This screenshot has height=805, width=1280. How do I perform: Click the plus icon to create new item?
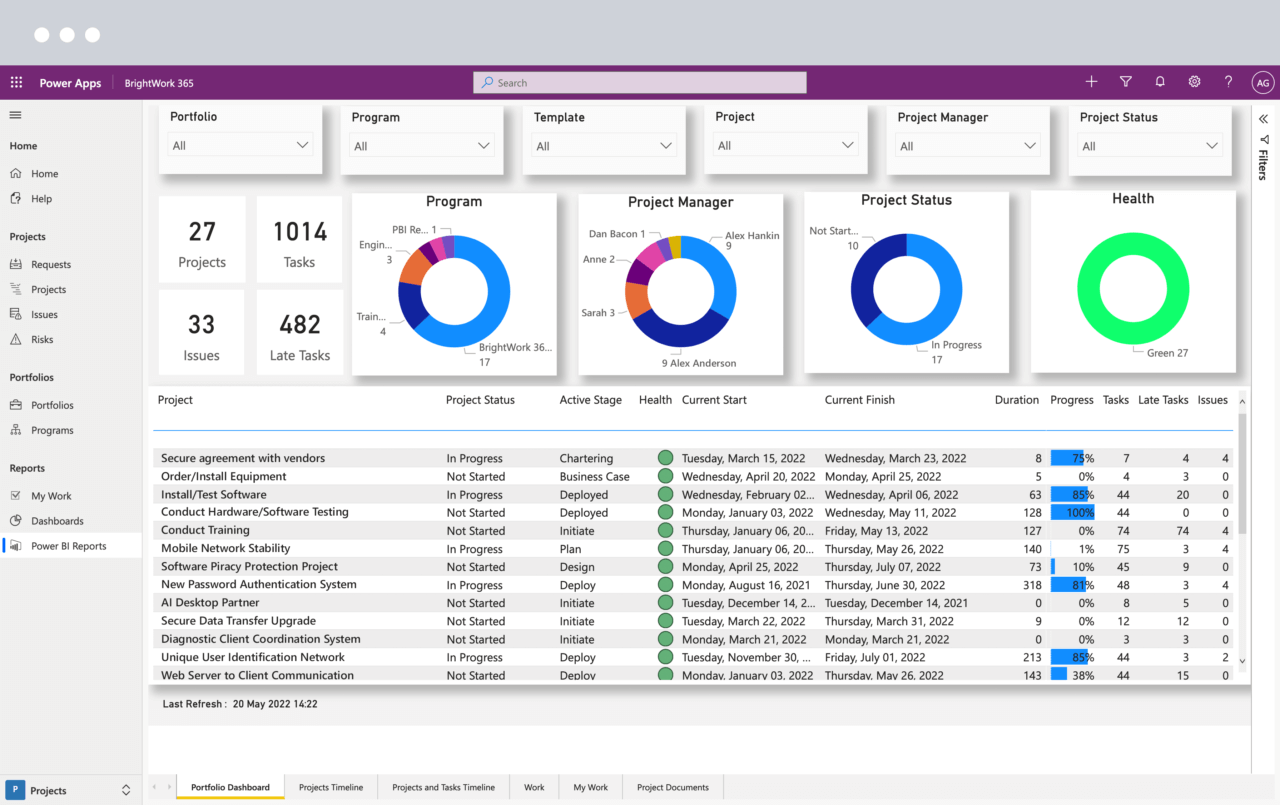tap(1091, 82)
